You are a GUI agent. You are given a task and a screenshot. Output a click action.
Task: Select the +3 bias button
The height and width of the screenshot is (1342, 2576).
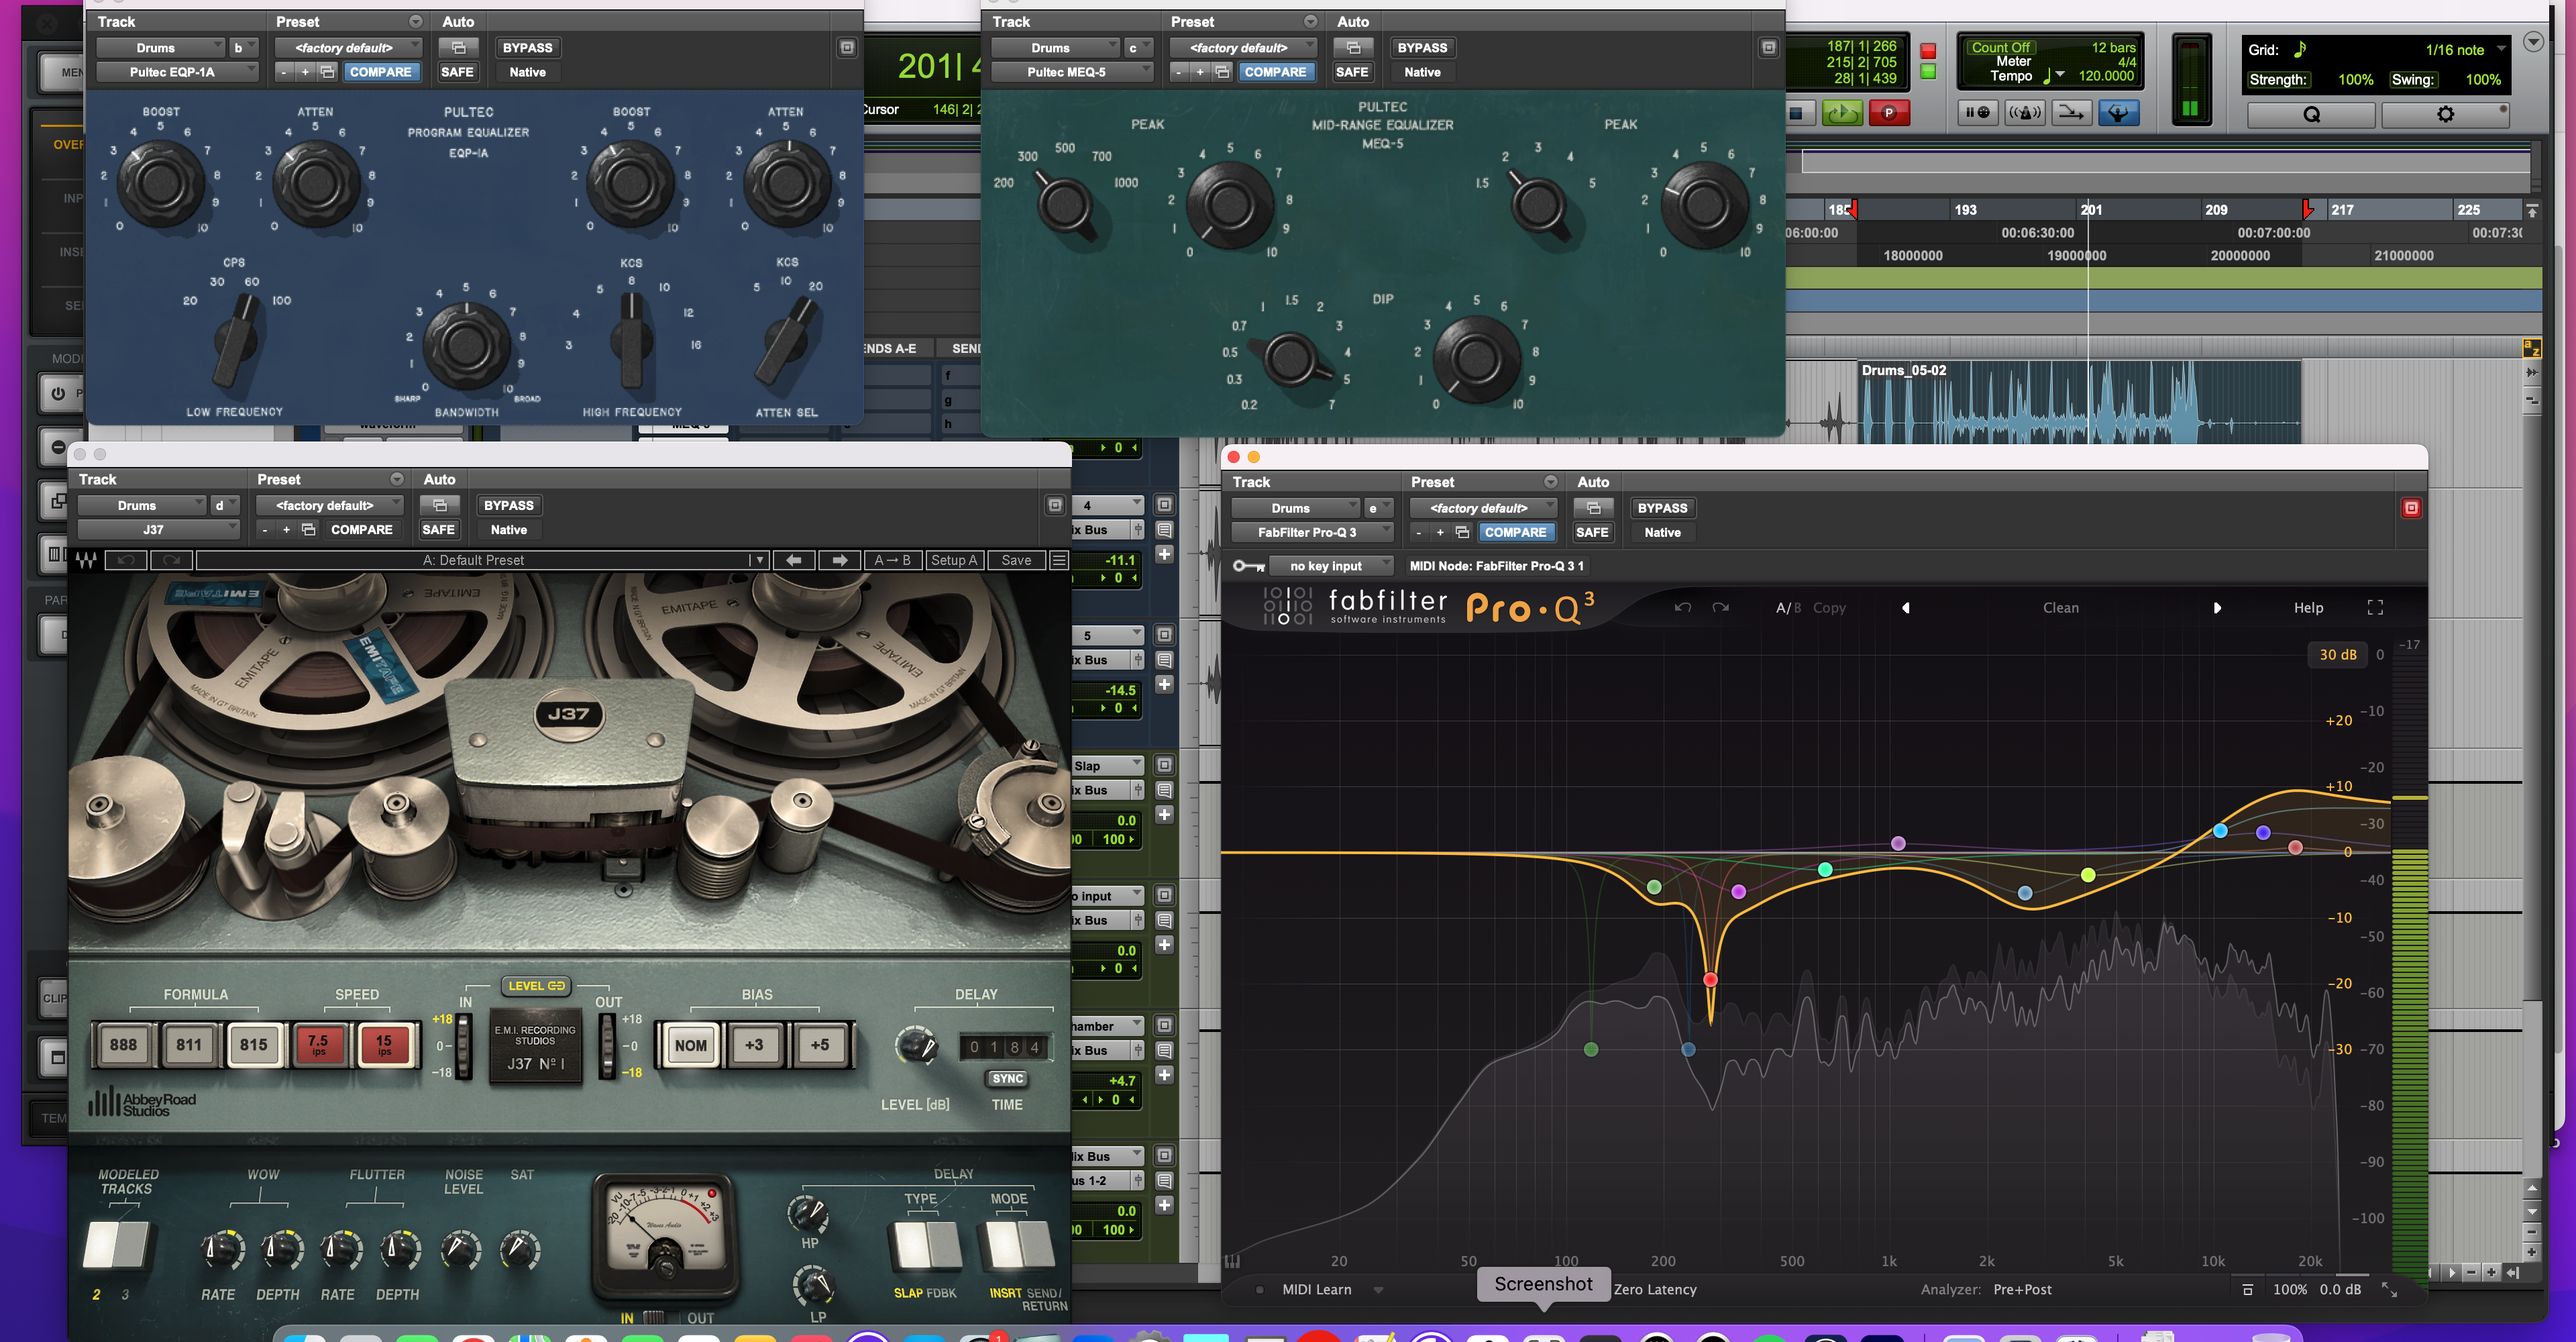coord(754,1045)
